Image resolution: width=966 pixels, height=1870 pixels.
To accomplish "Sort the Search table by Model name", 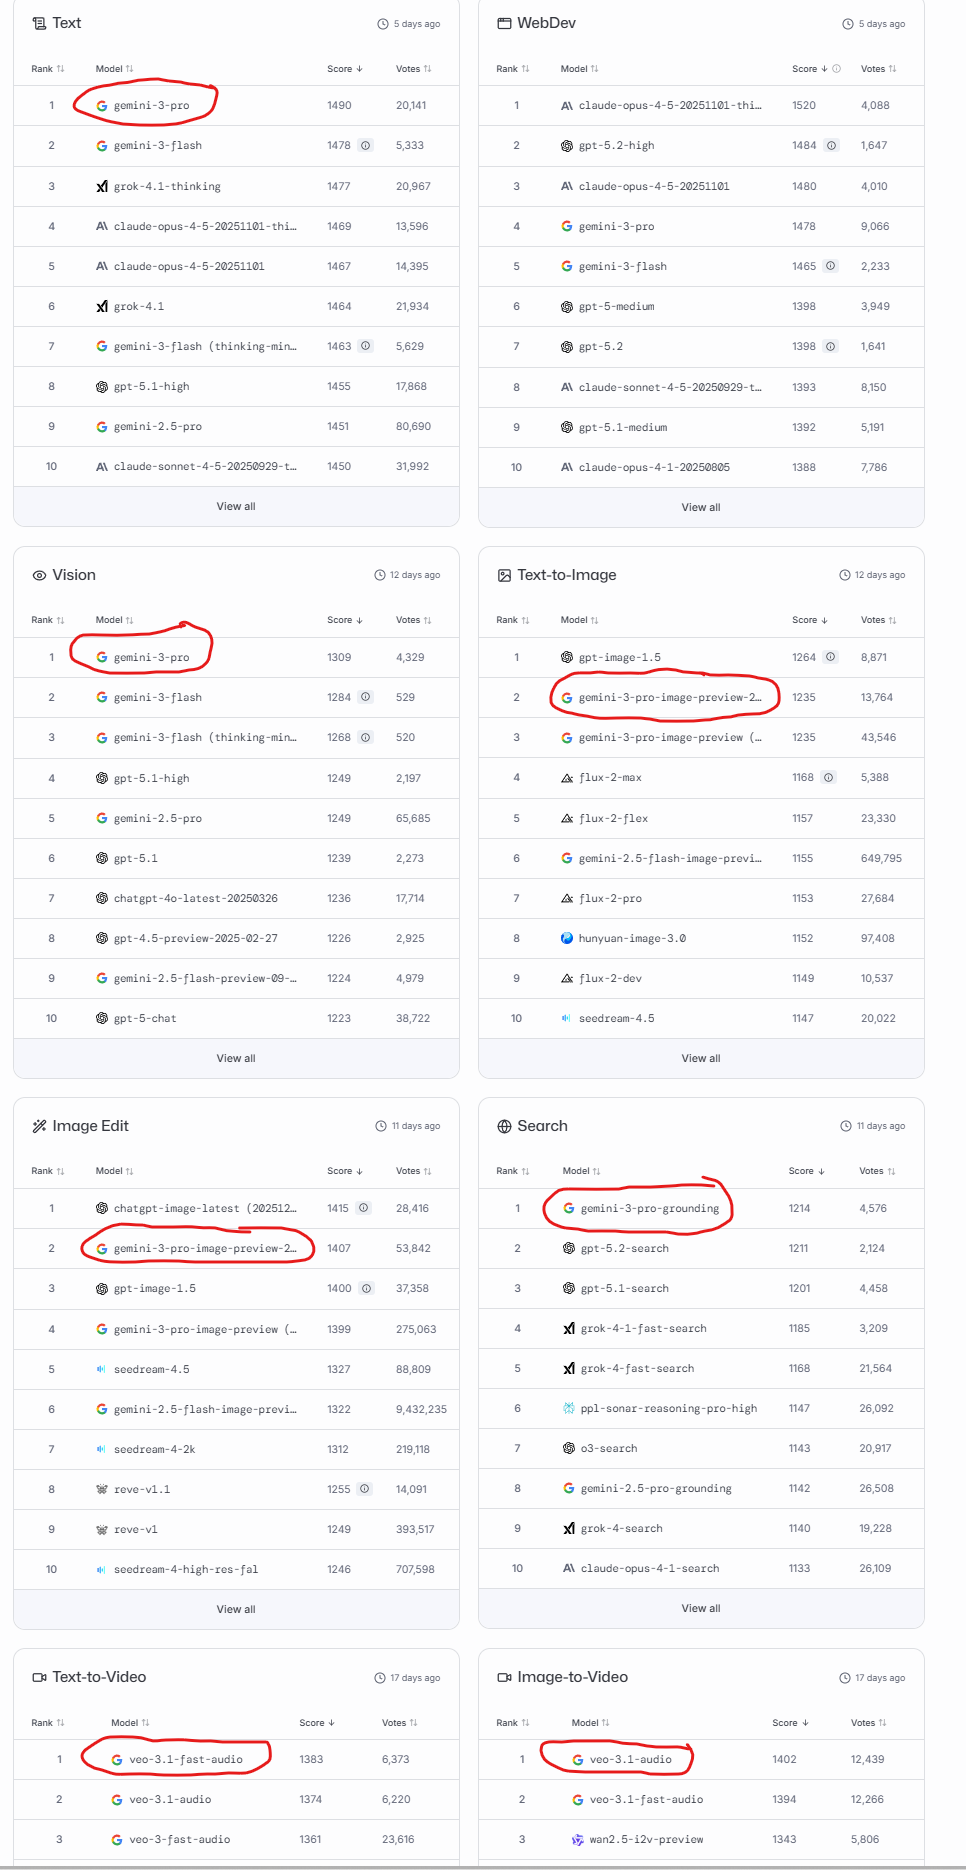I will [581, 1171].
